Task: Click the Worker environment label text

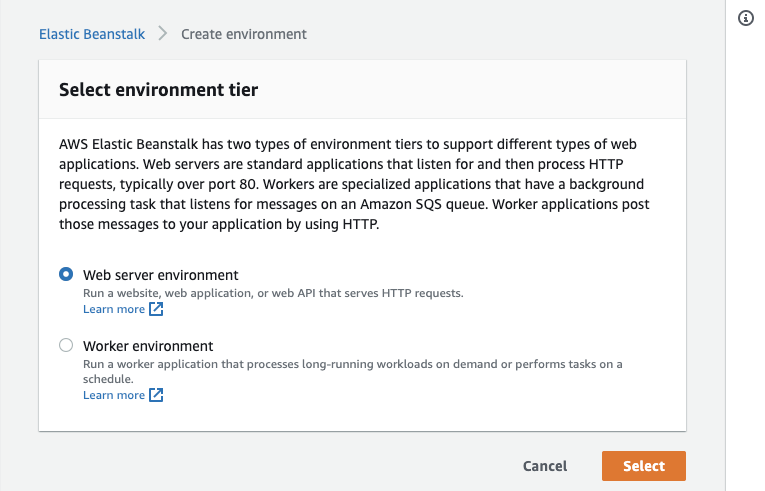Action: point(148,346)
